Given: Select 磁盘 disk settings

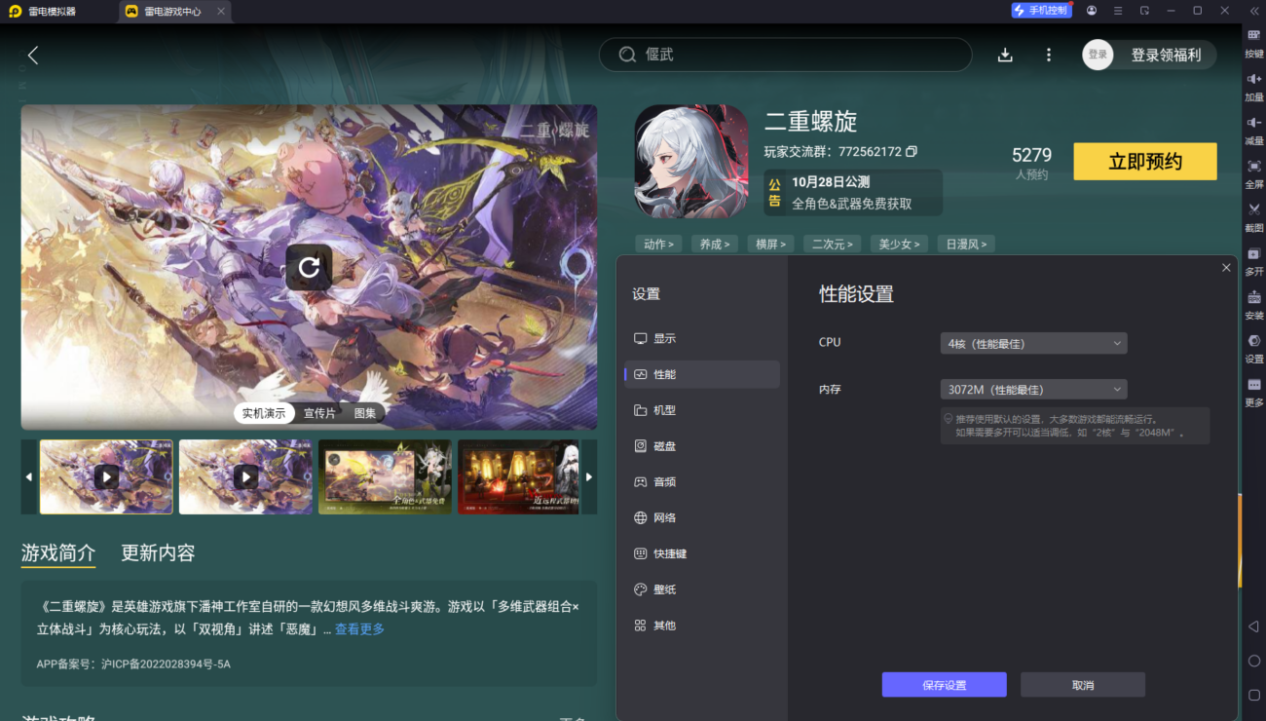Looking at the screenshot, I should tap(701, 446).
